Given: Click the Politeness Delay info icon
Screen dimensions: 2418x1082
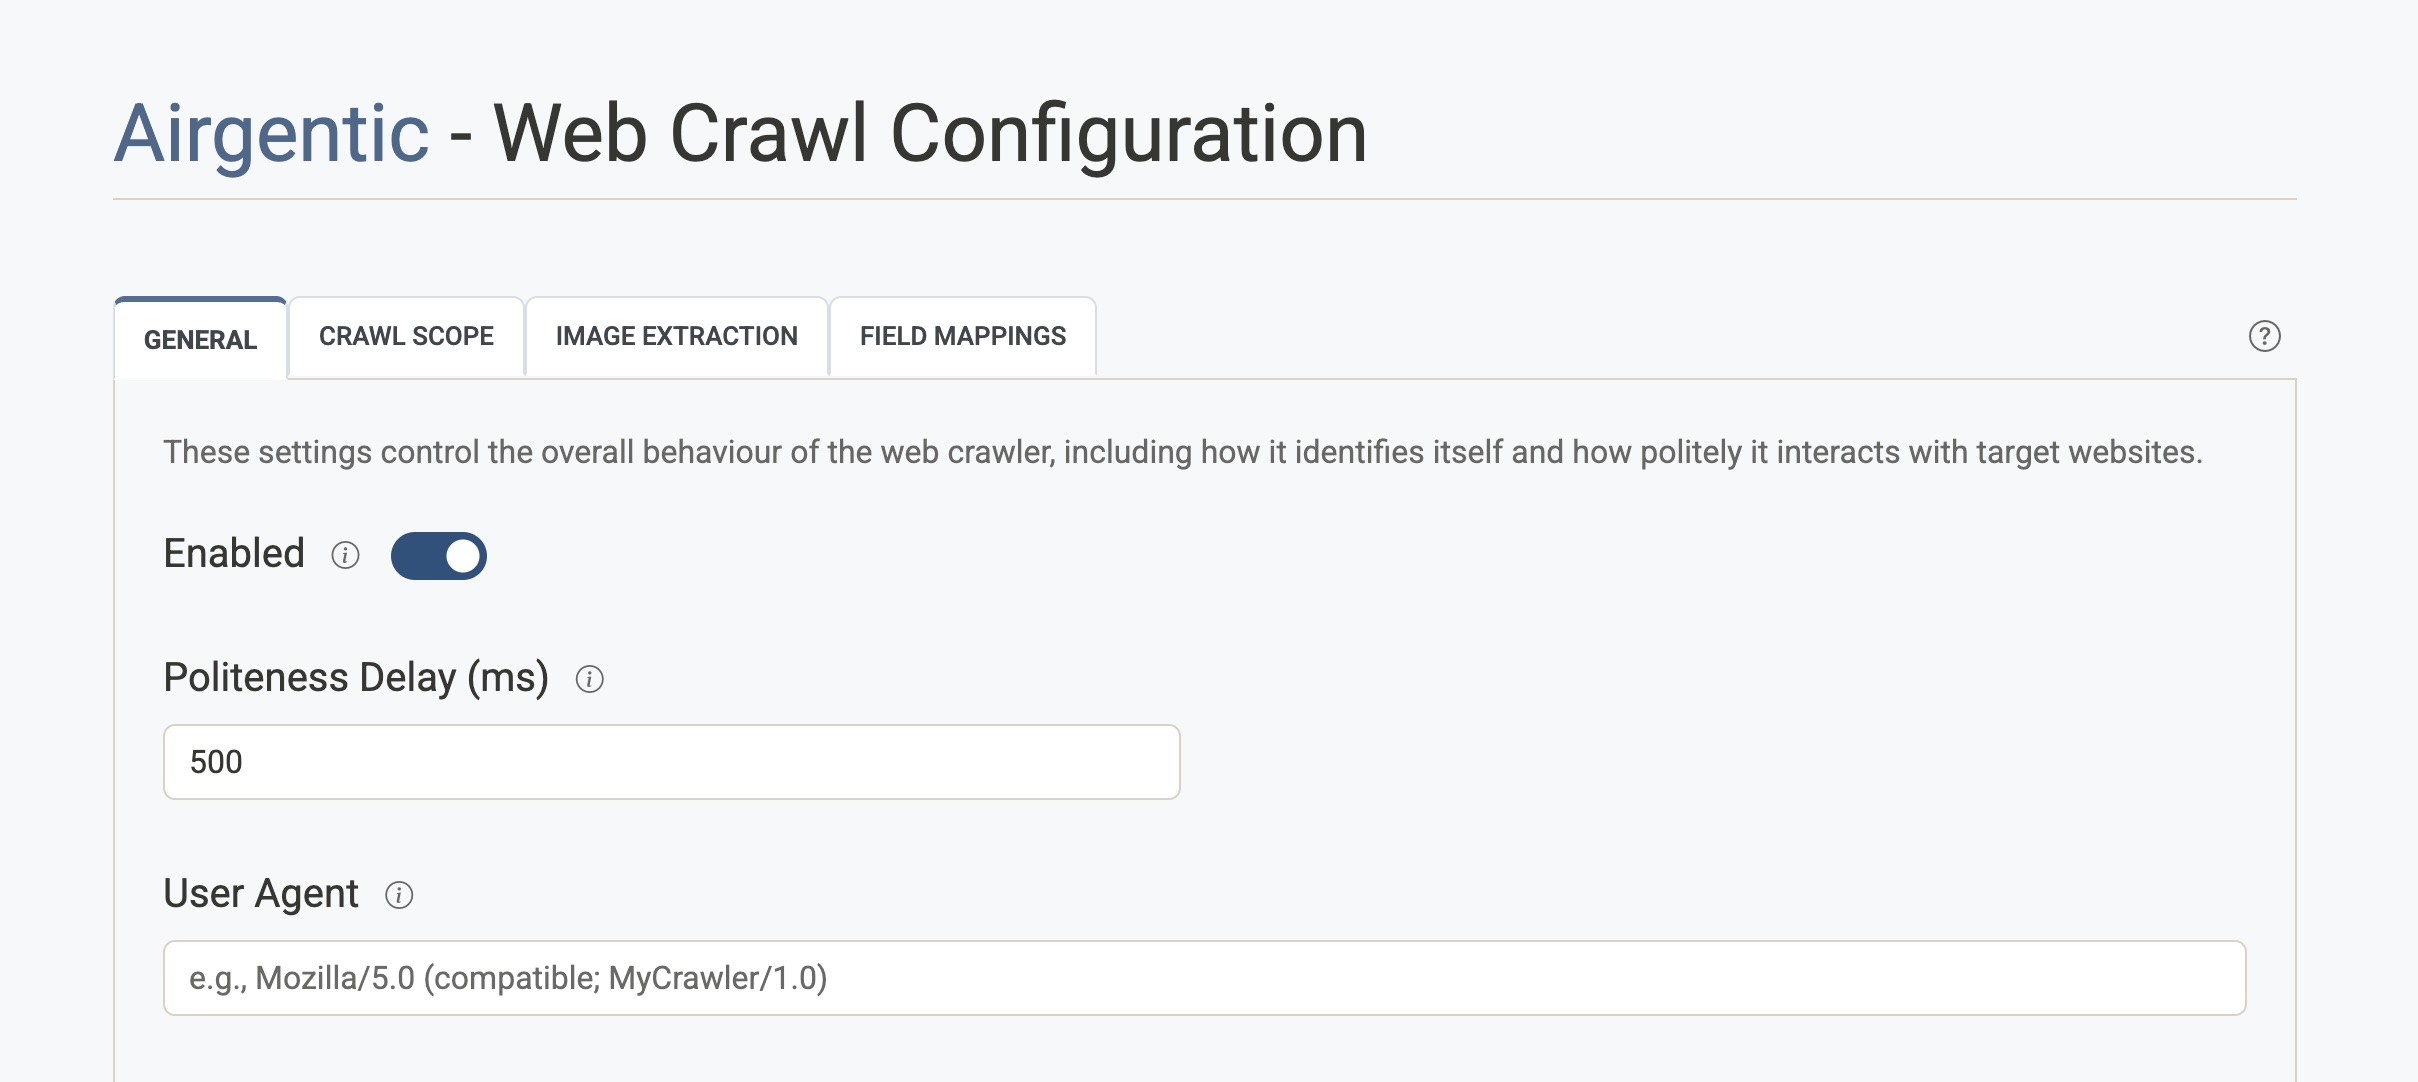Looking at the screenshot, I should coord(589,680).
